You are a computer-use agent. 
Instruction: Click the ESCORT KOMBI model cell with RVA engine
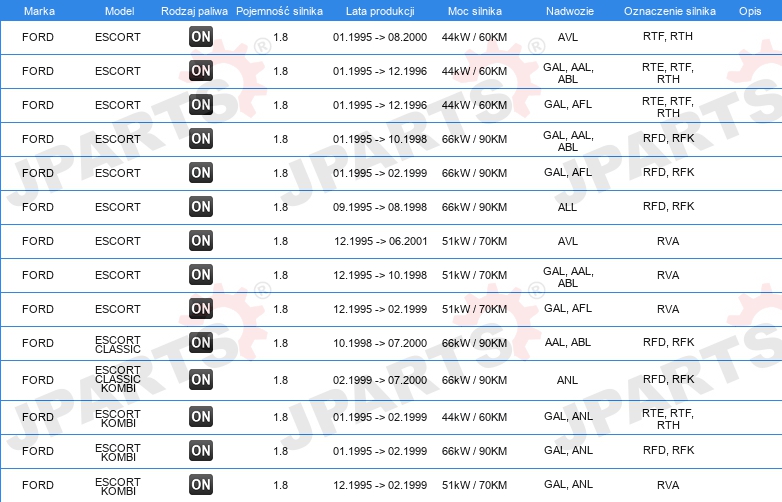point(118,486)
